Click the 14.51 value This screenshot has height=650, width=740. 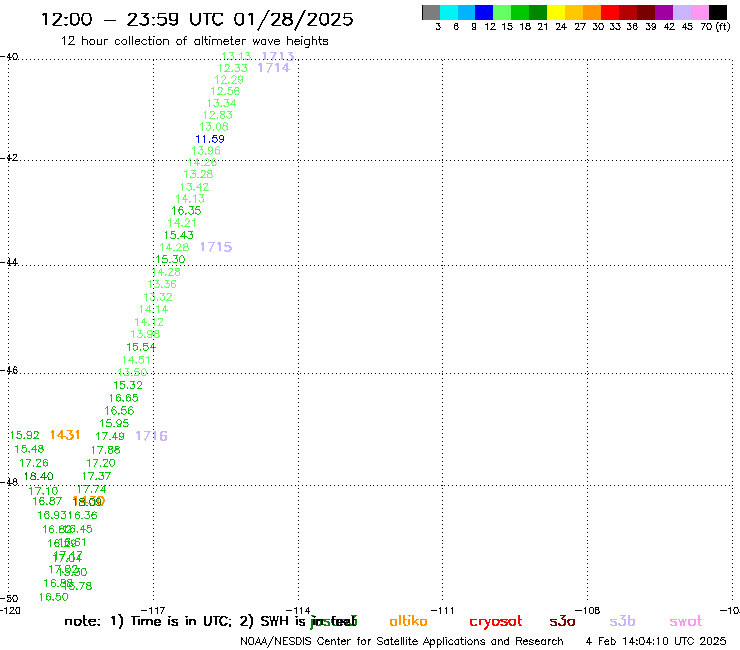(136, 360)
